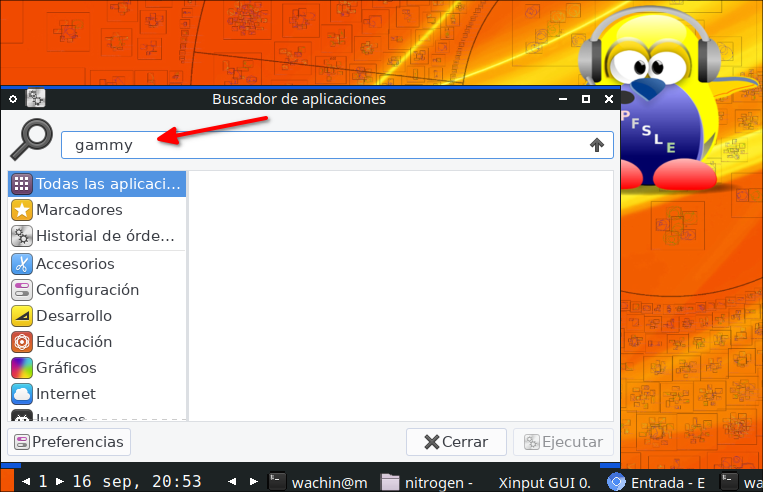Click the Educación atom icon
763x492 pixels.
tap(22, 342)
